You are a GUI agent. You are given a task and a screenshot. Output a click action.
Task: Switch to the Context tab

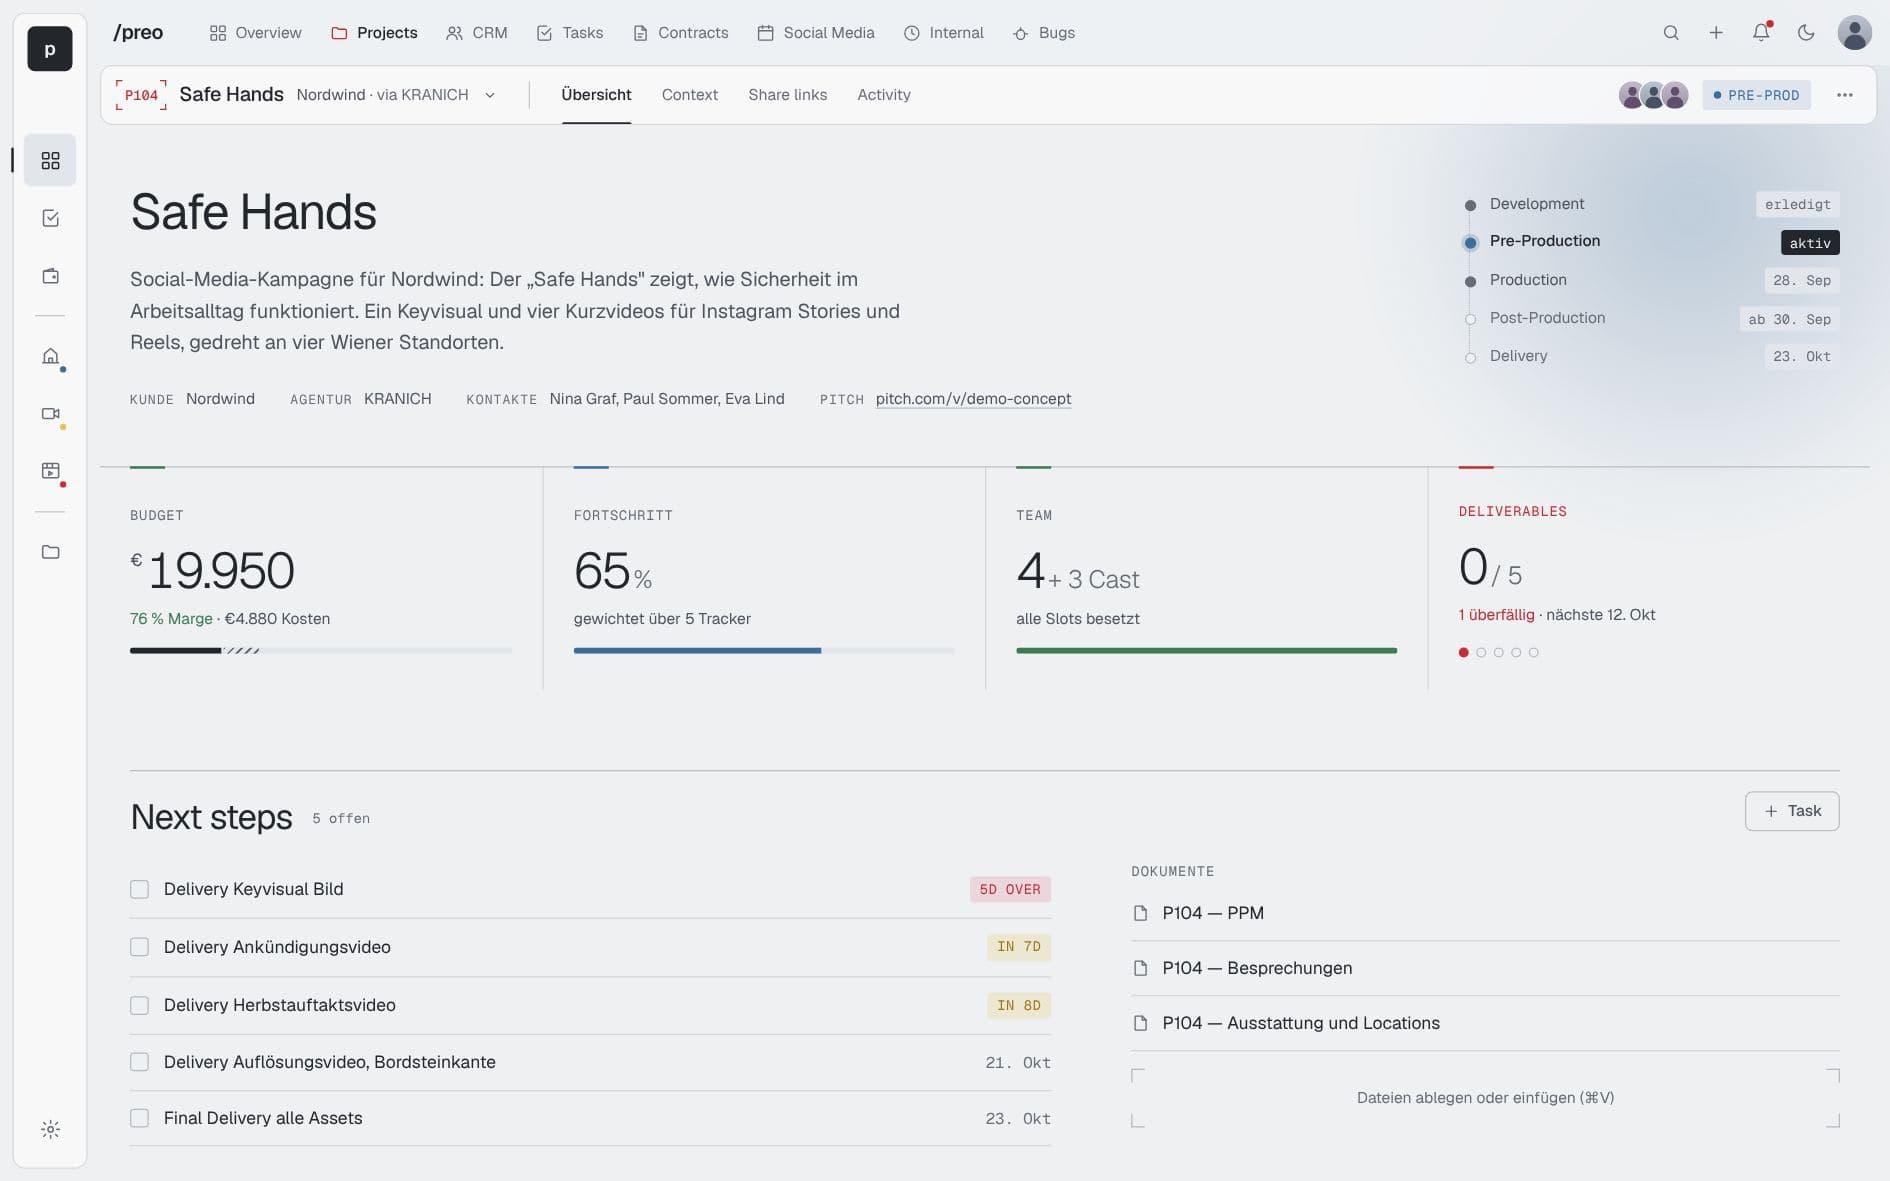tap(690, 95)
